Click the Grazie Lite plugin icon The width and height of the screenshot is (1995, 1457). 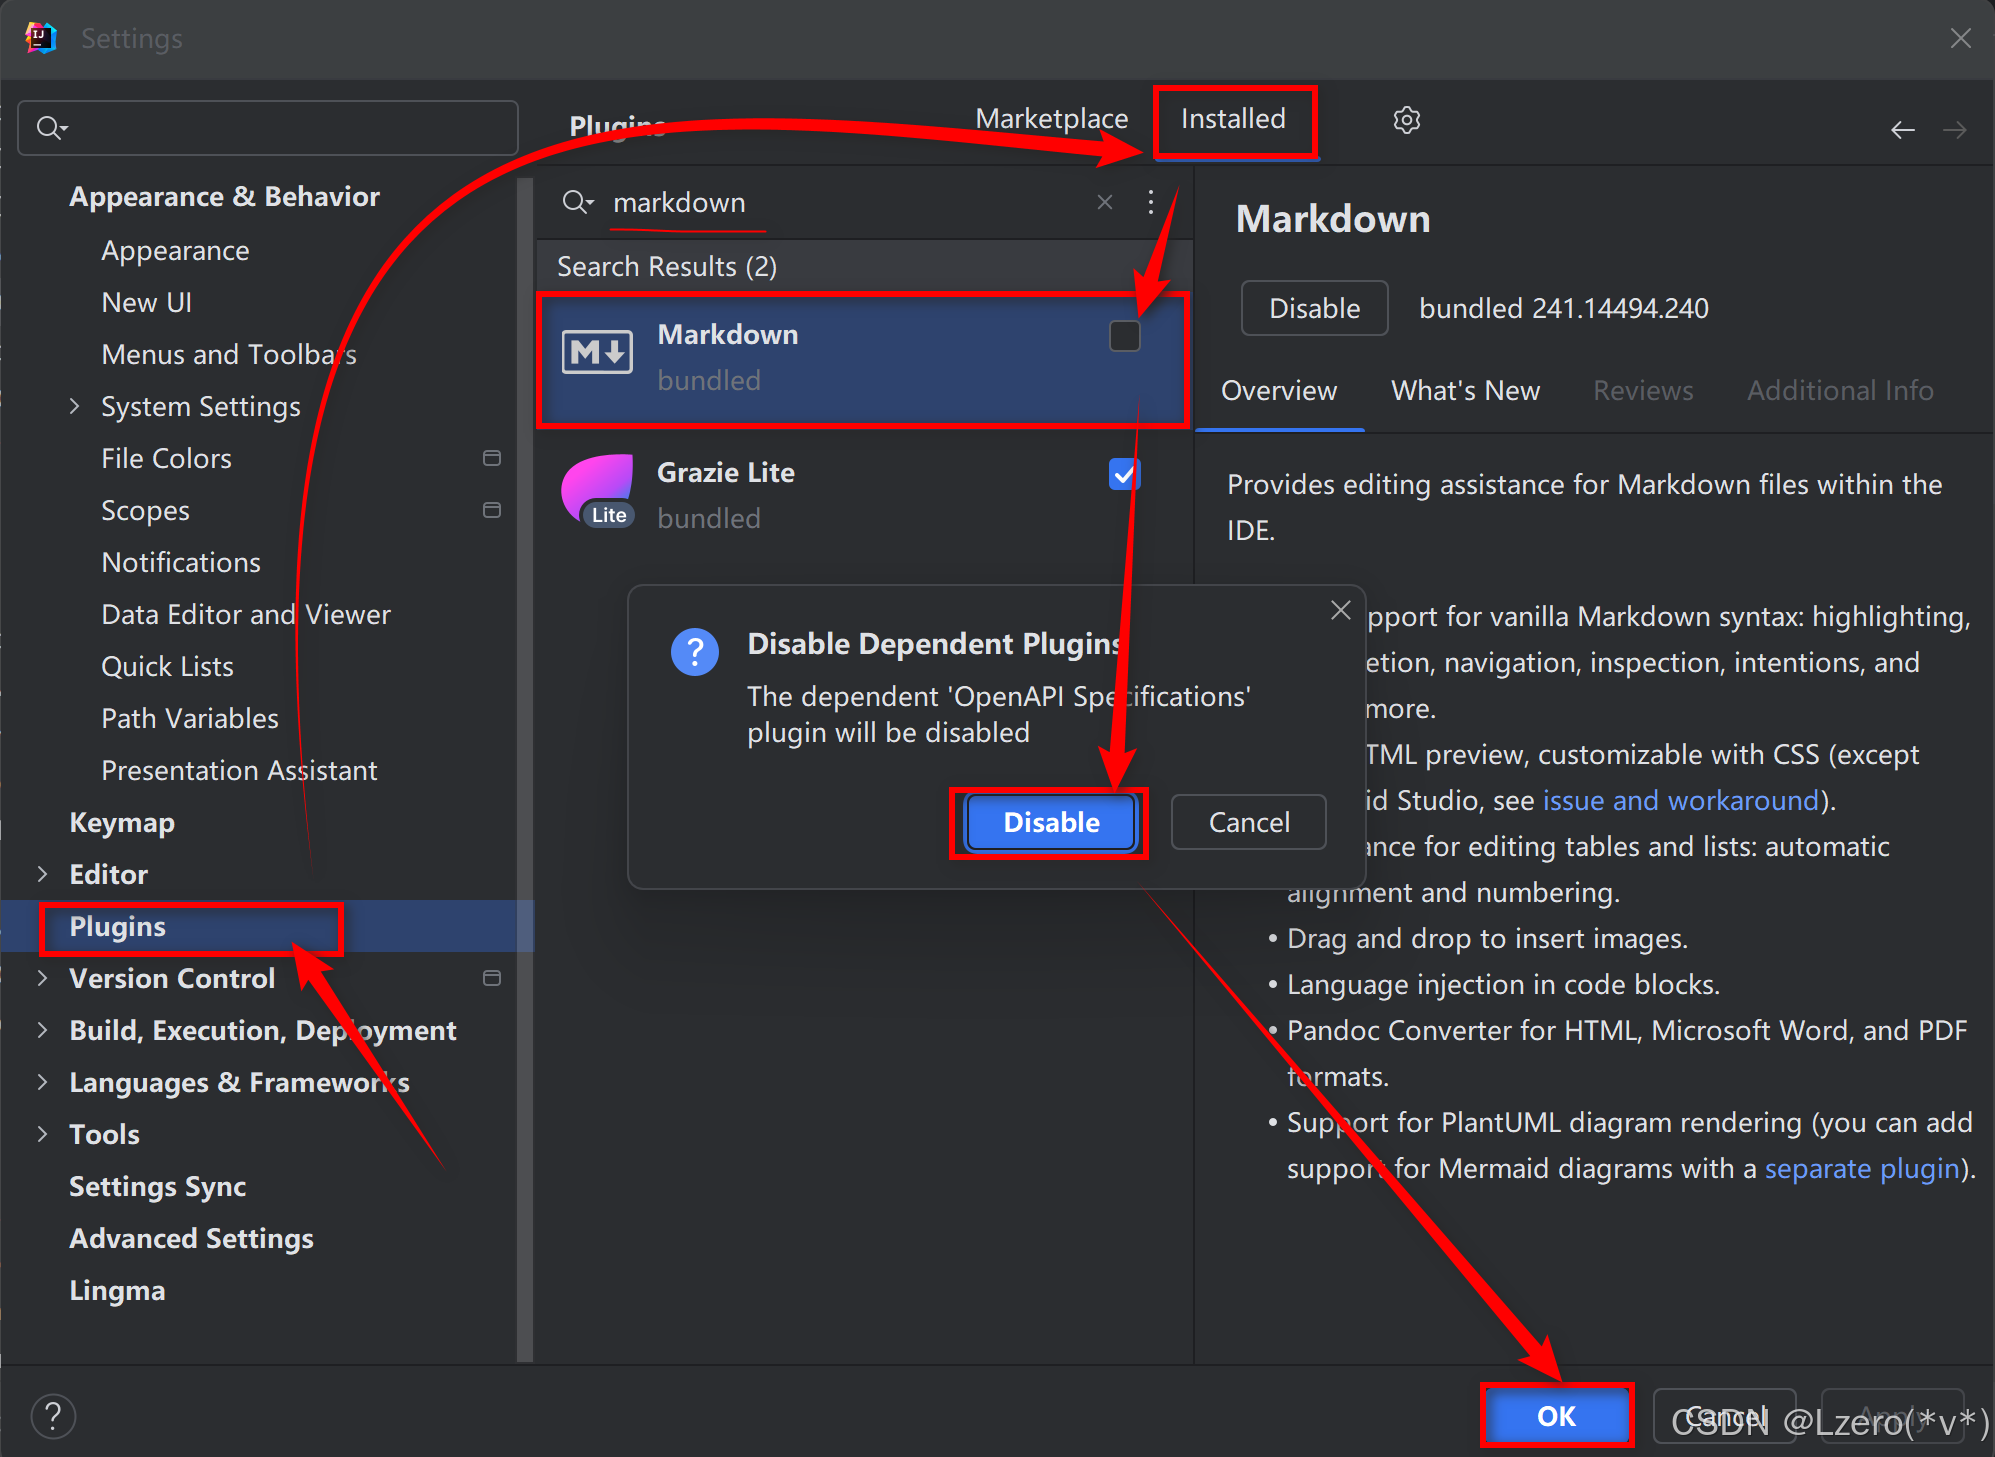coord(597,491)
